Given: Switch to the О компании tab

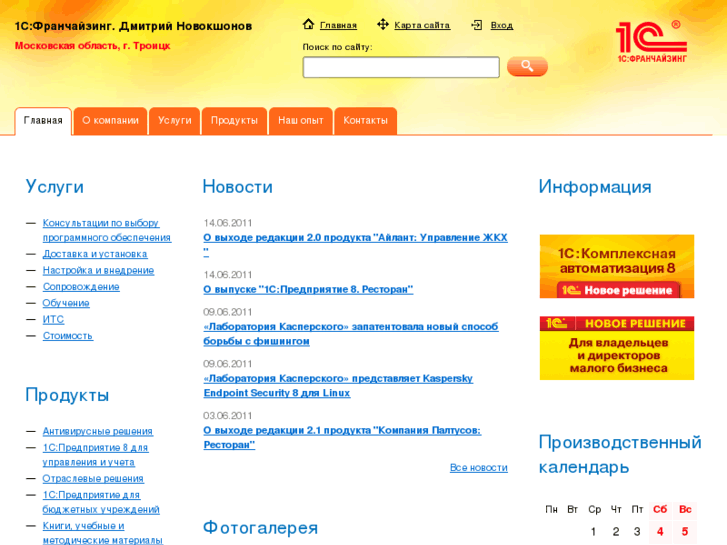Looking at the screenshot, I should [x=110, y=121].
